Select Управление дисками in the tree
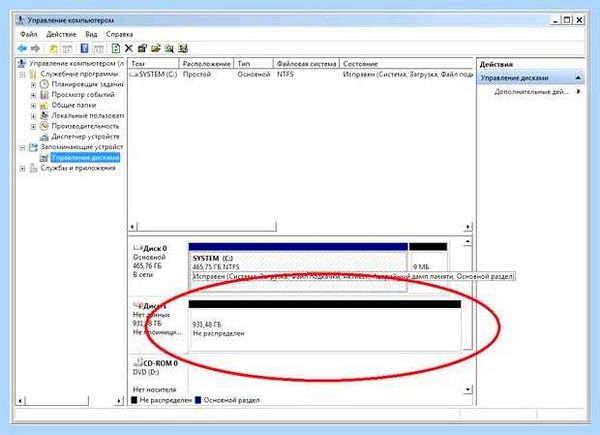The image size is (600, 435). (85, 158)
